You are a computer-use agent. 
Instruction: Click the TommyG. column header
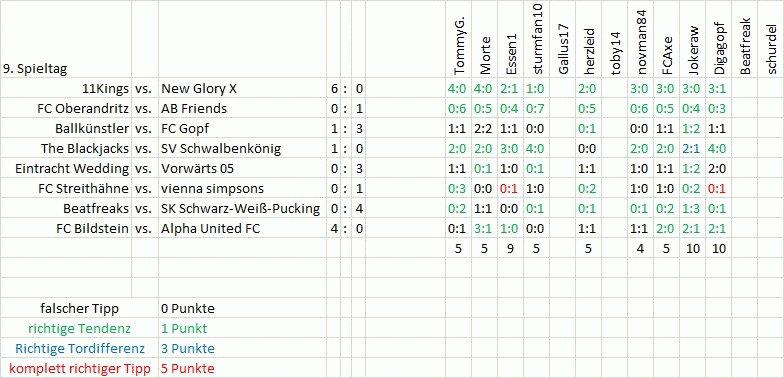(x=460, y=40)
